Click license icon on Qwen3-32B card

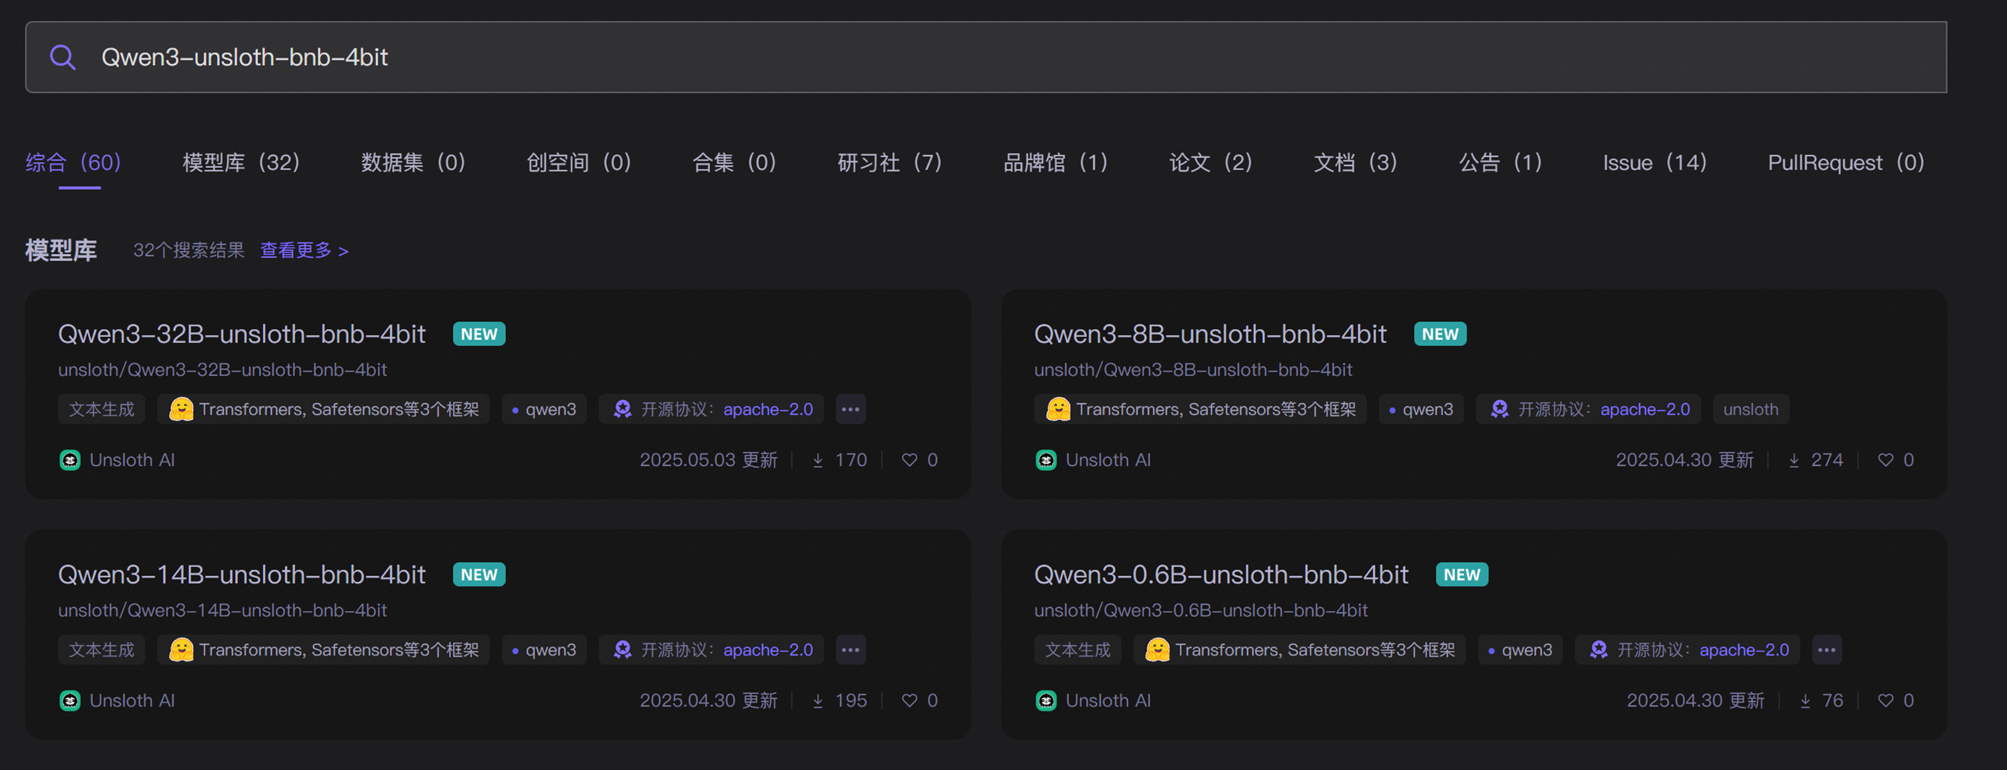pos(622,408)
